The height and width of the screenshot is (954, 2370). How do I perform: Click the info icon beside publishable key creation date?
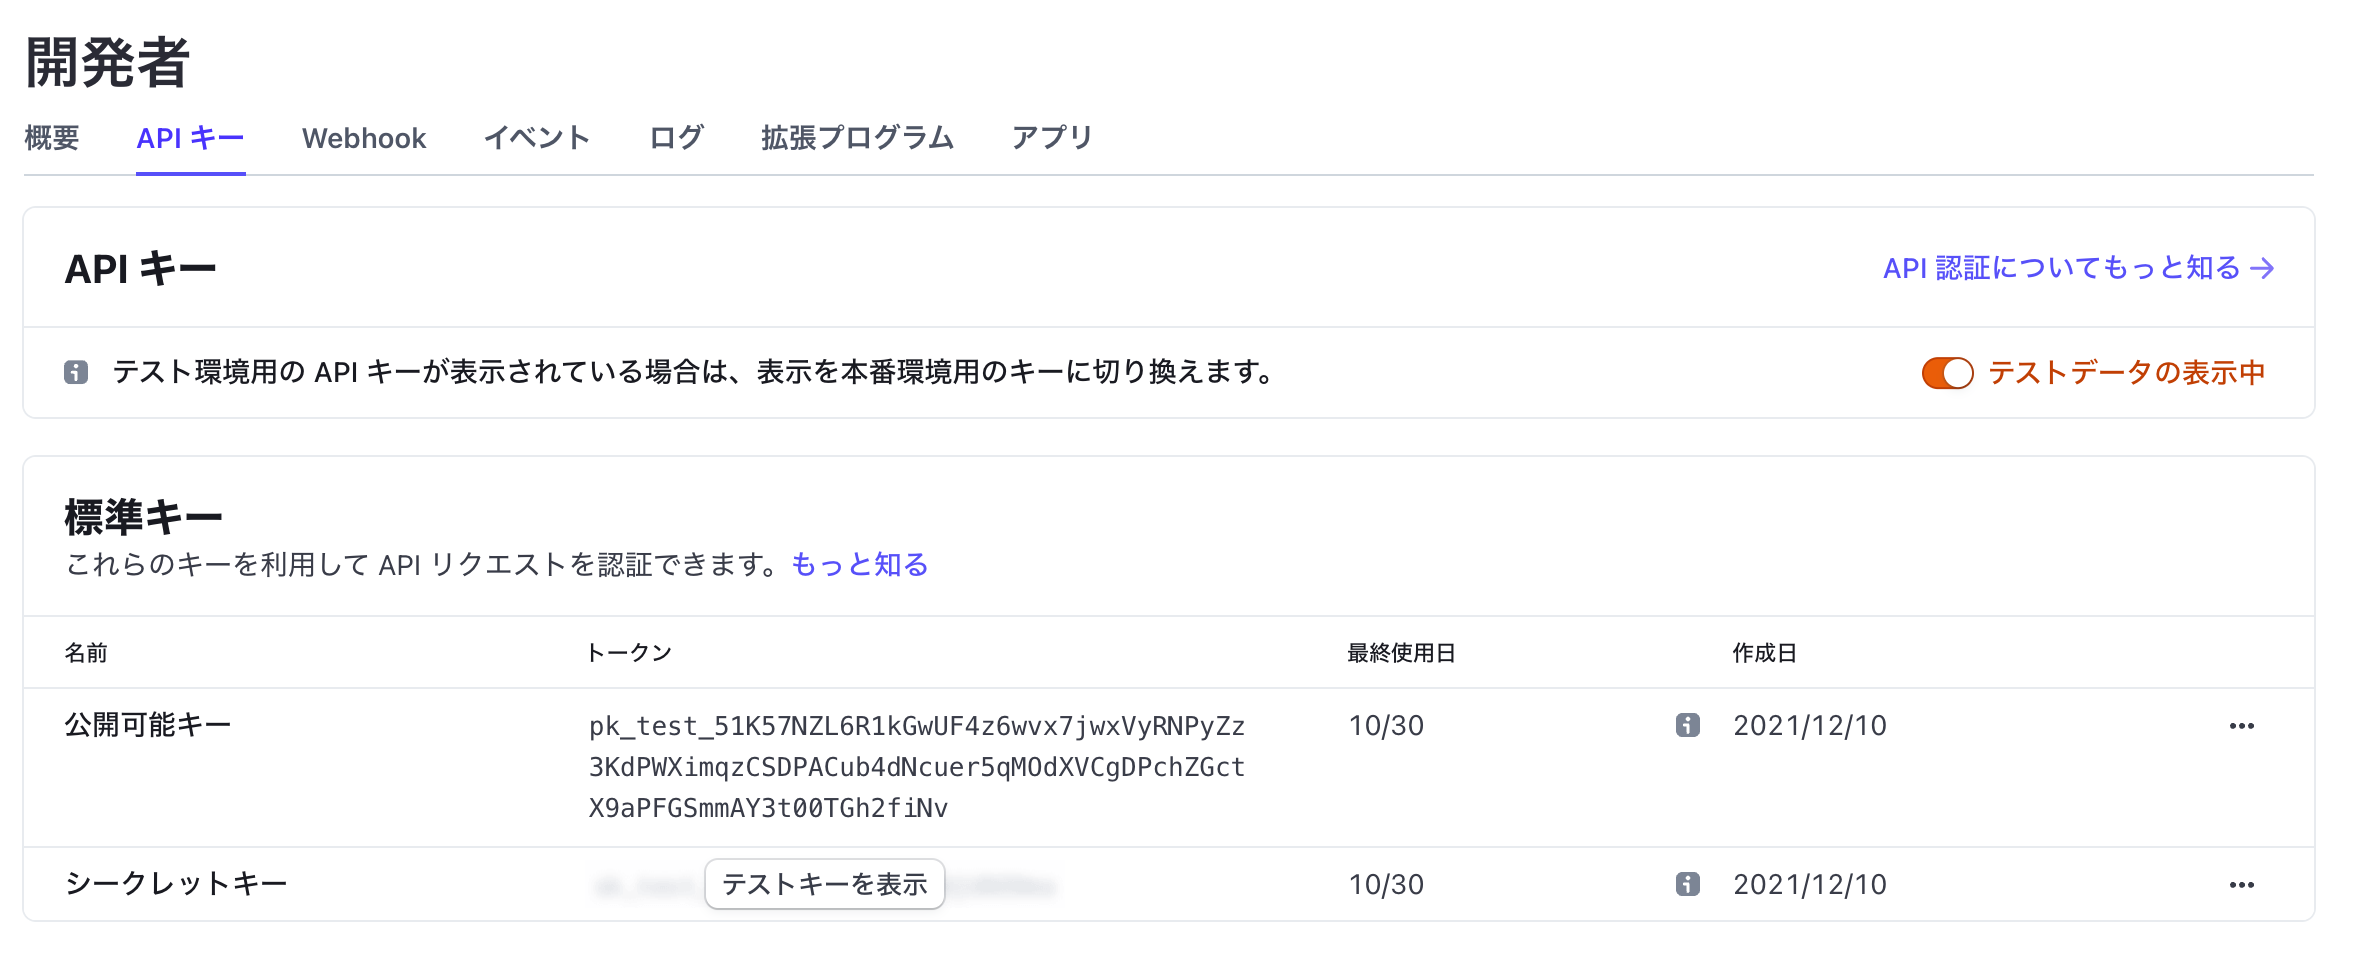point(1689,726)
